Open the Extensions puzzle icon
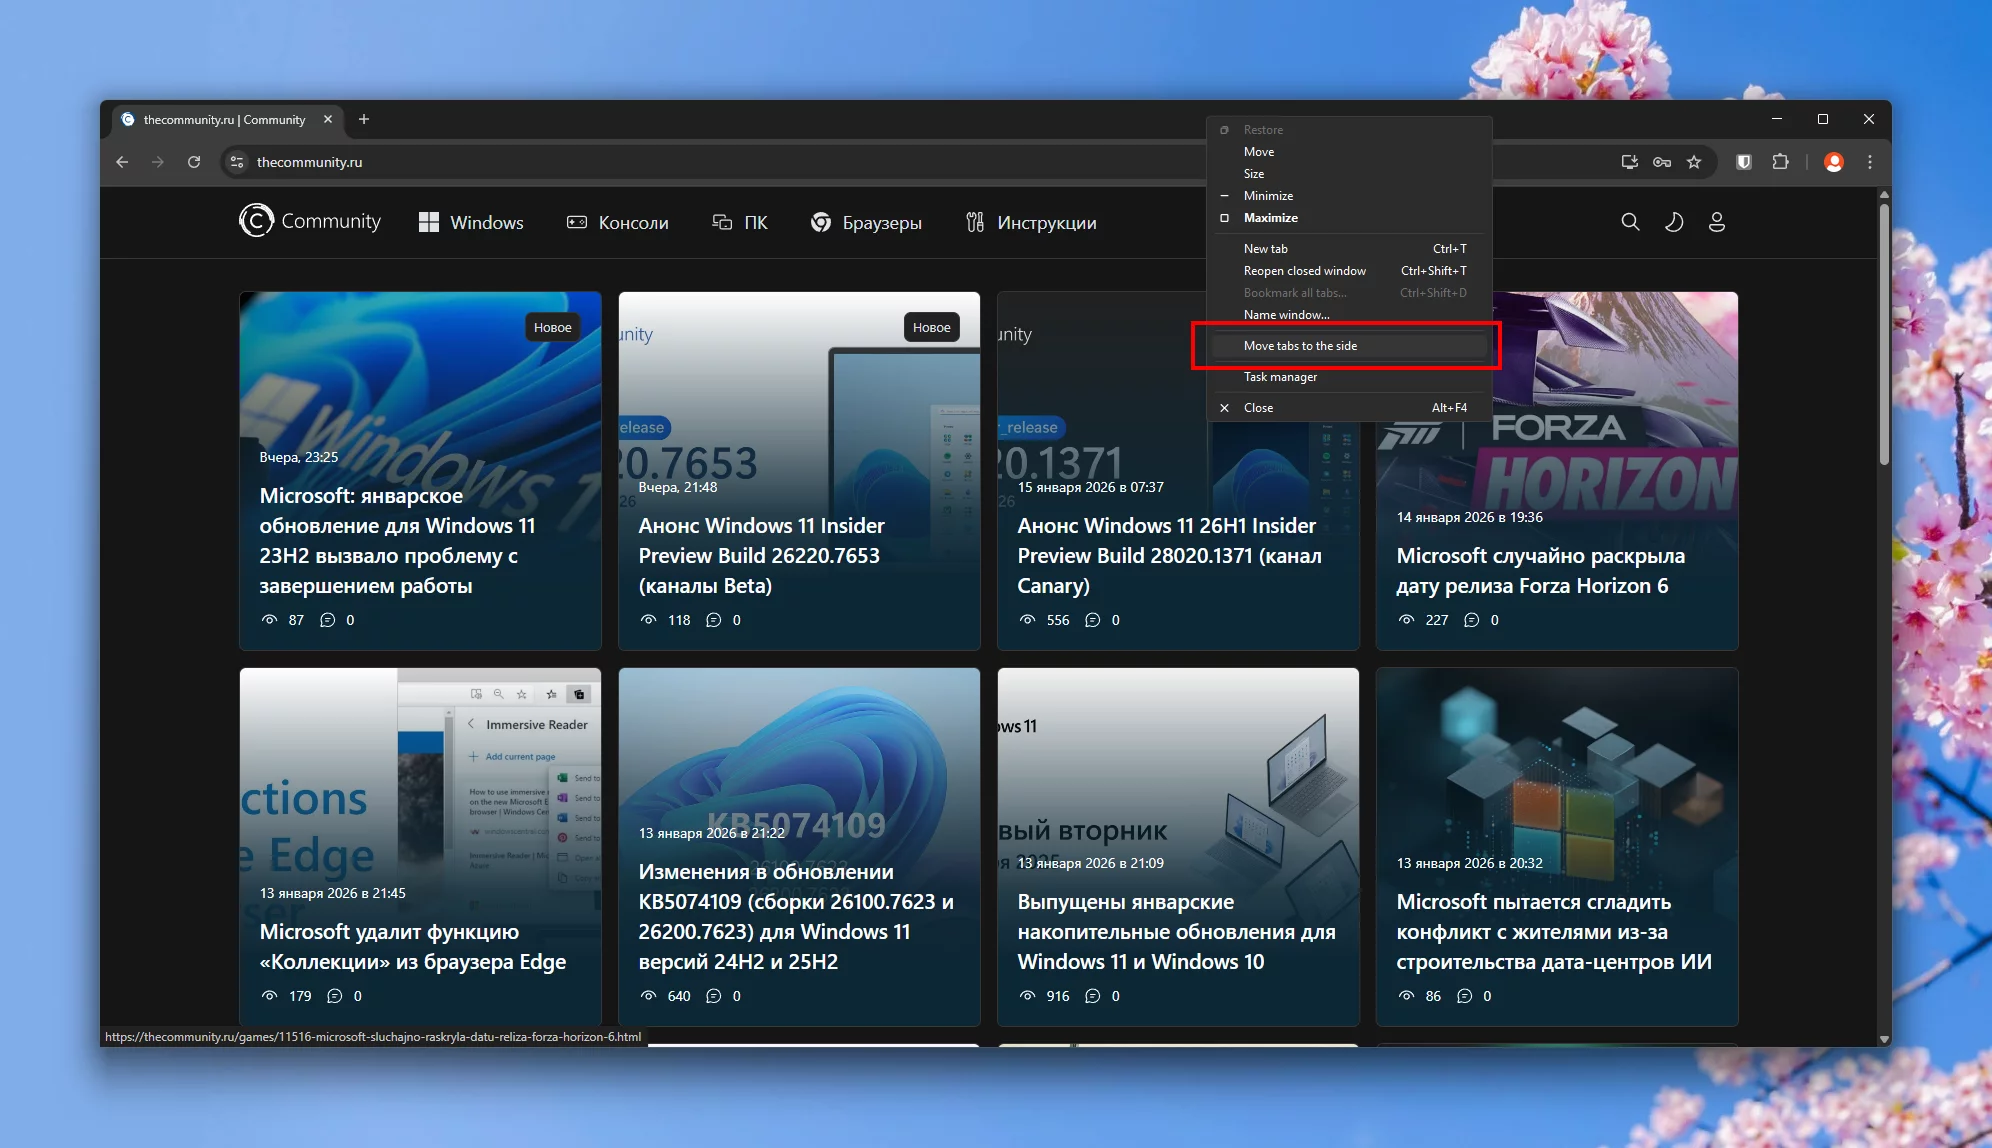1992x1148 pixels. point(1780,162)
